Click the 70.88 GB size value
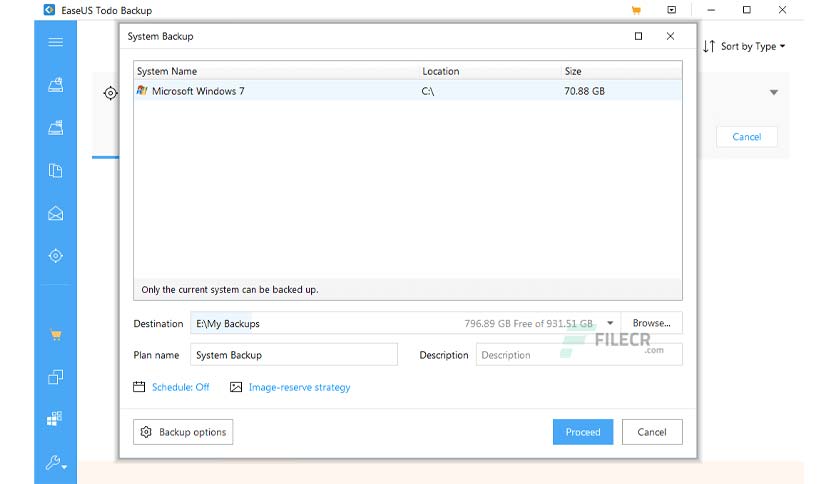This screenshot has width=836, height=484. (584, 91)
